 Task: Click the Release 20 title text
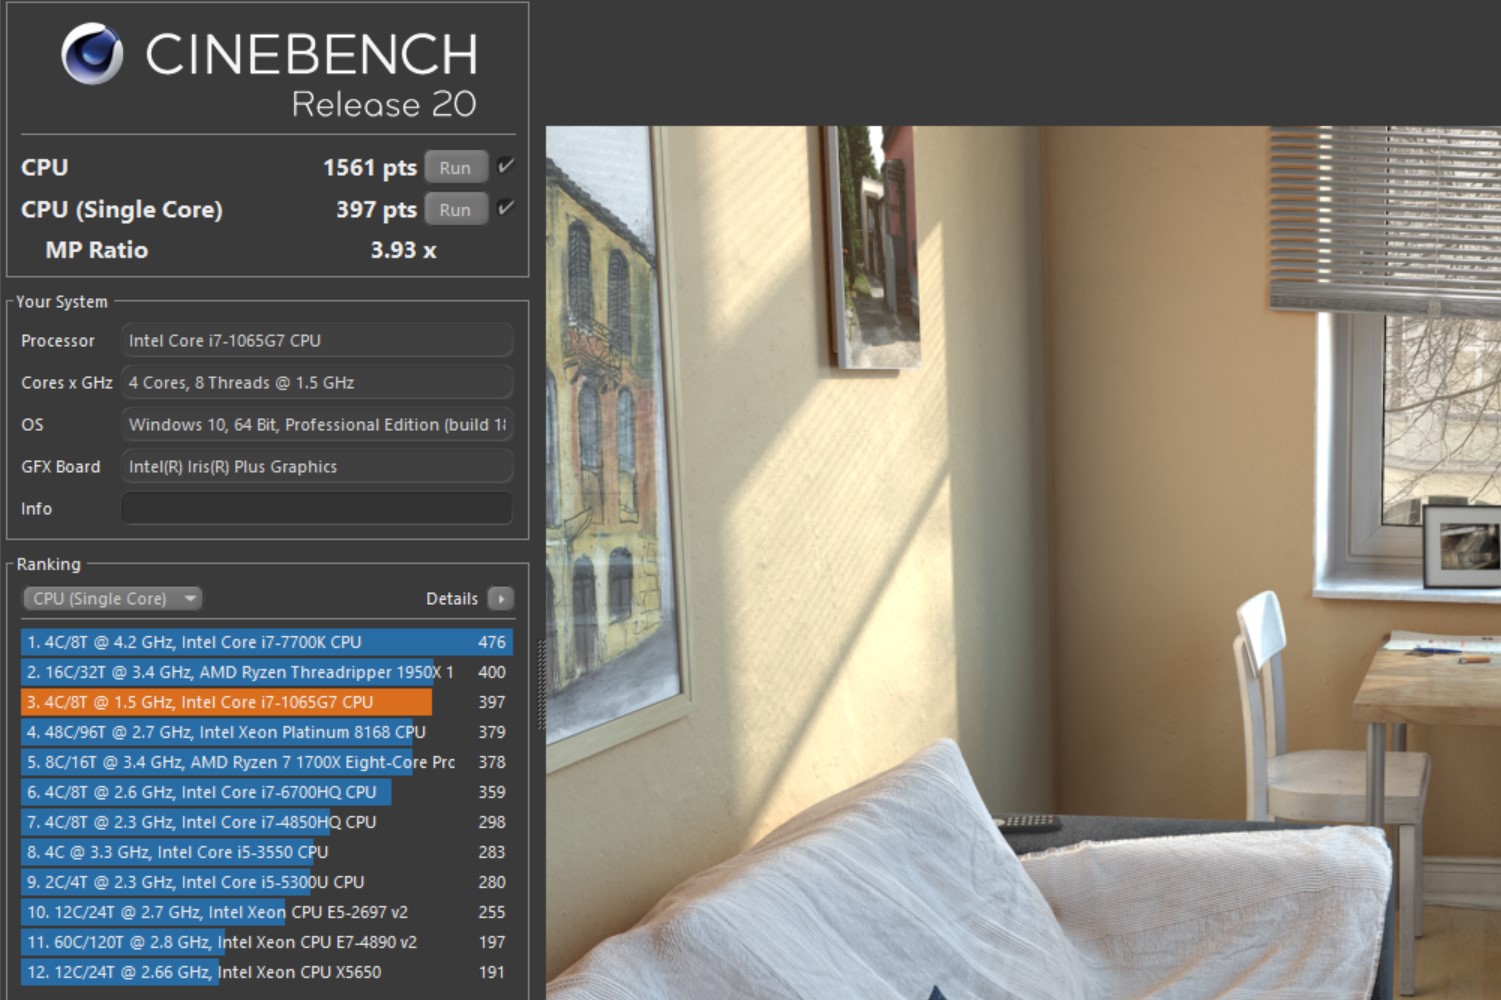pyautogui.click(x=384, y=104)
